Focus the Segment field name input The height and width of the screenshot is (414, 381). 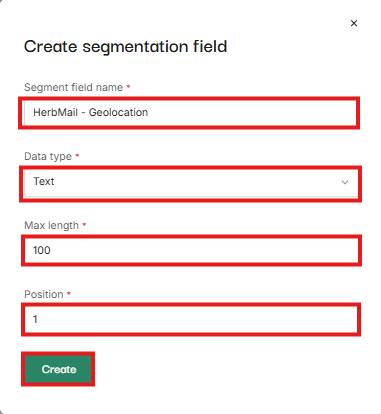pos(189,113)
